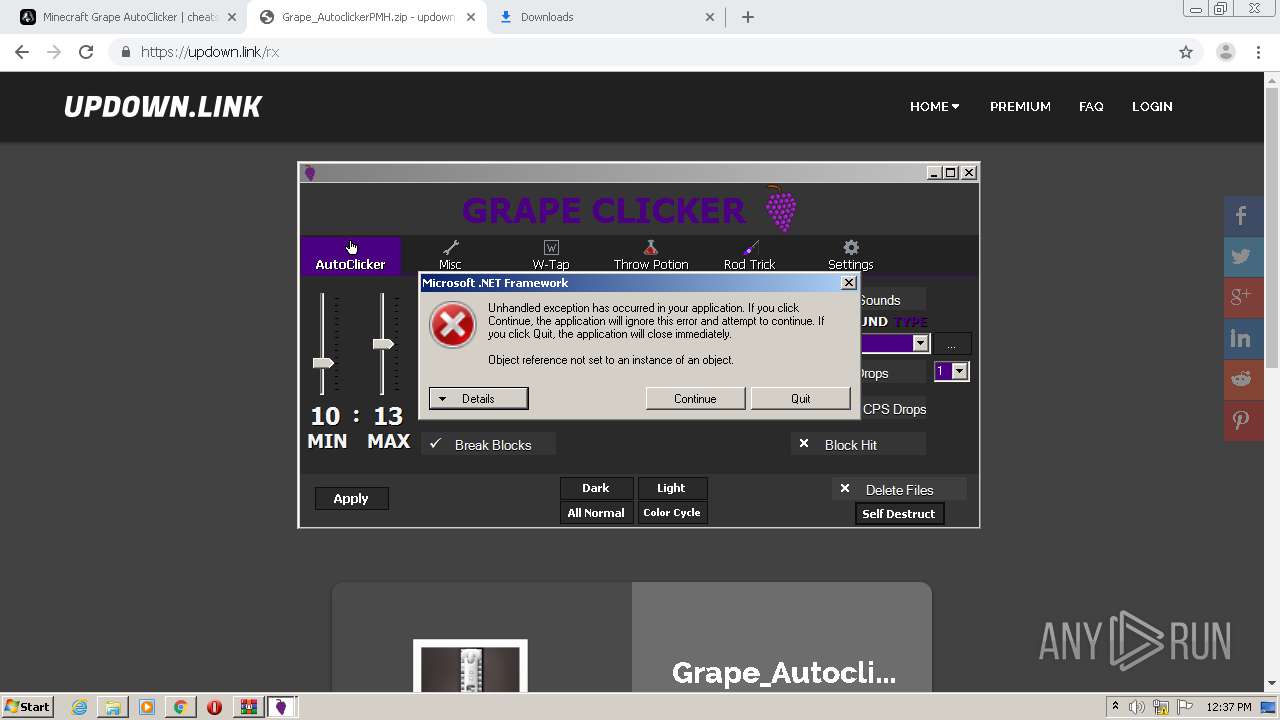Click the All Normal button
The height and width of the screenshot is (720, 1280).
pyautogui.click(x=596, y=513)
